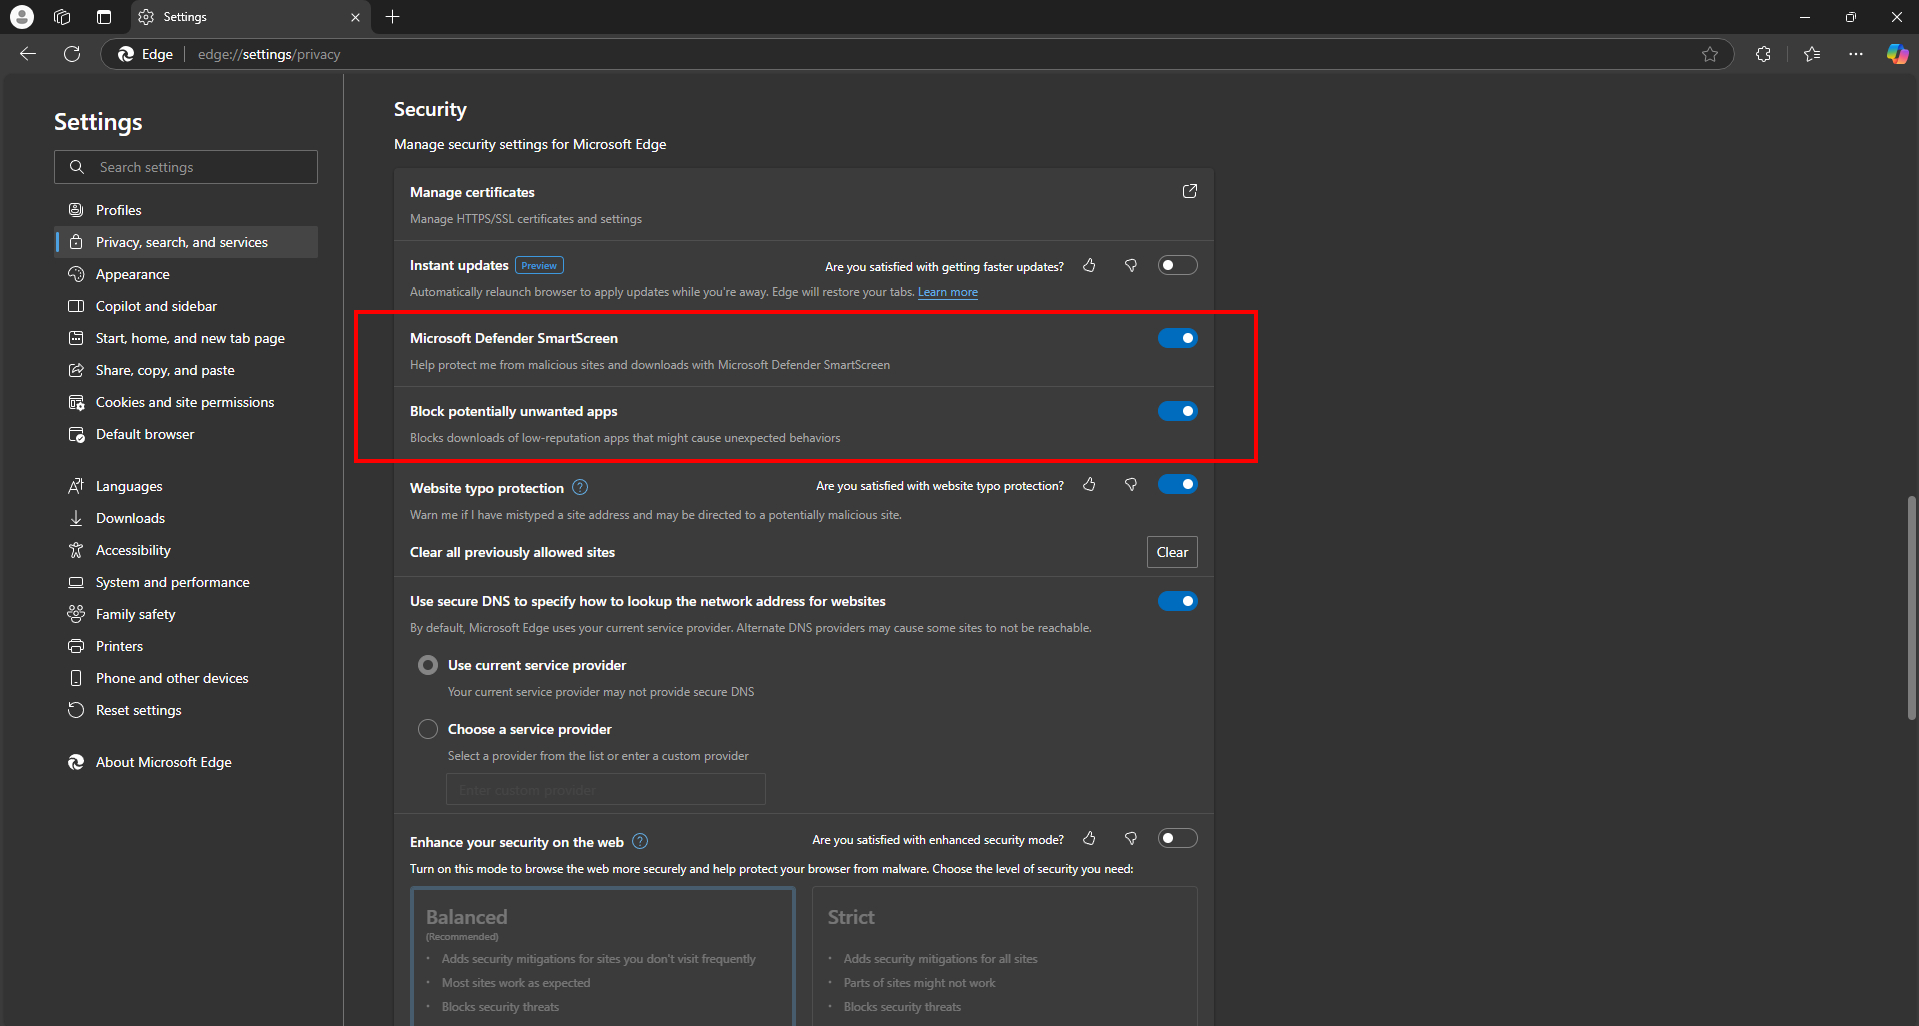Thumbs up for website typo protection
Viewport: 1919px width, 1026px height.
[1089, 484]
